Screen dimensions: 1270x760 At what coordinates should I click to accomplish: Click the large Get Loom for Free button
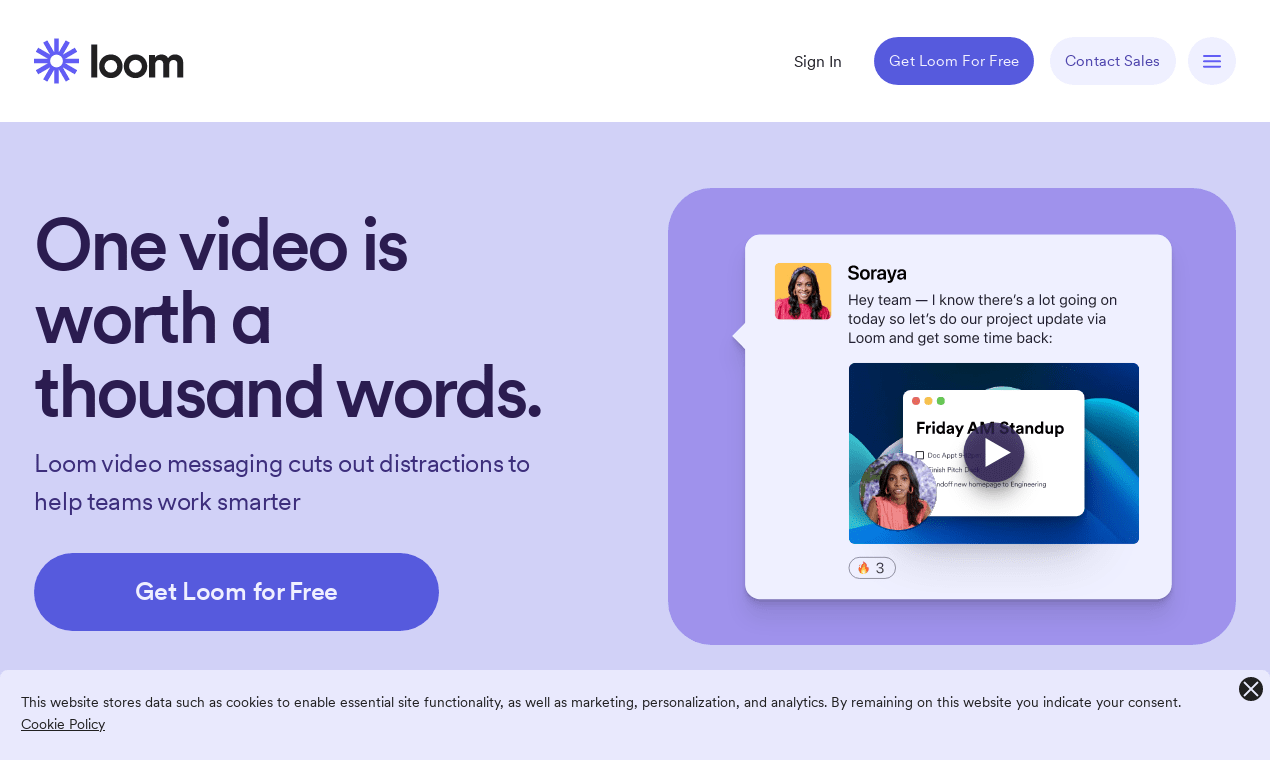(236, 592)
